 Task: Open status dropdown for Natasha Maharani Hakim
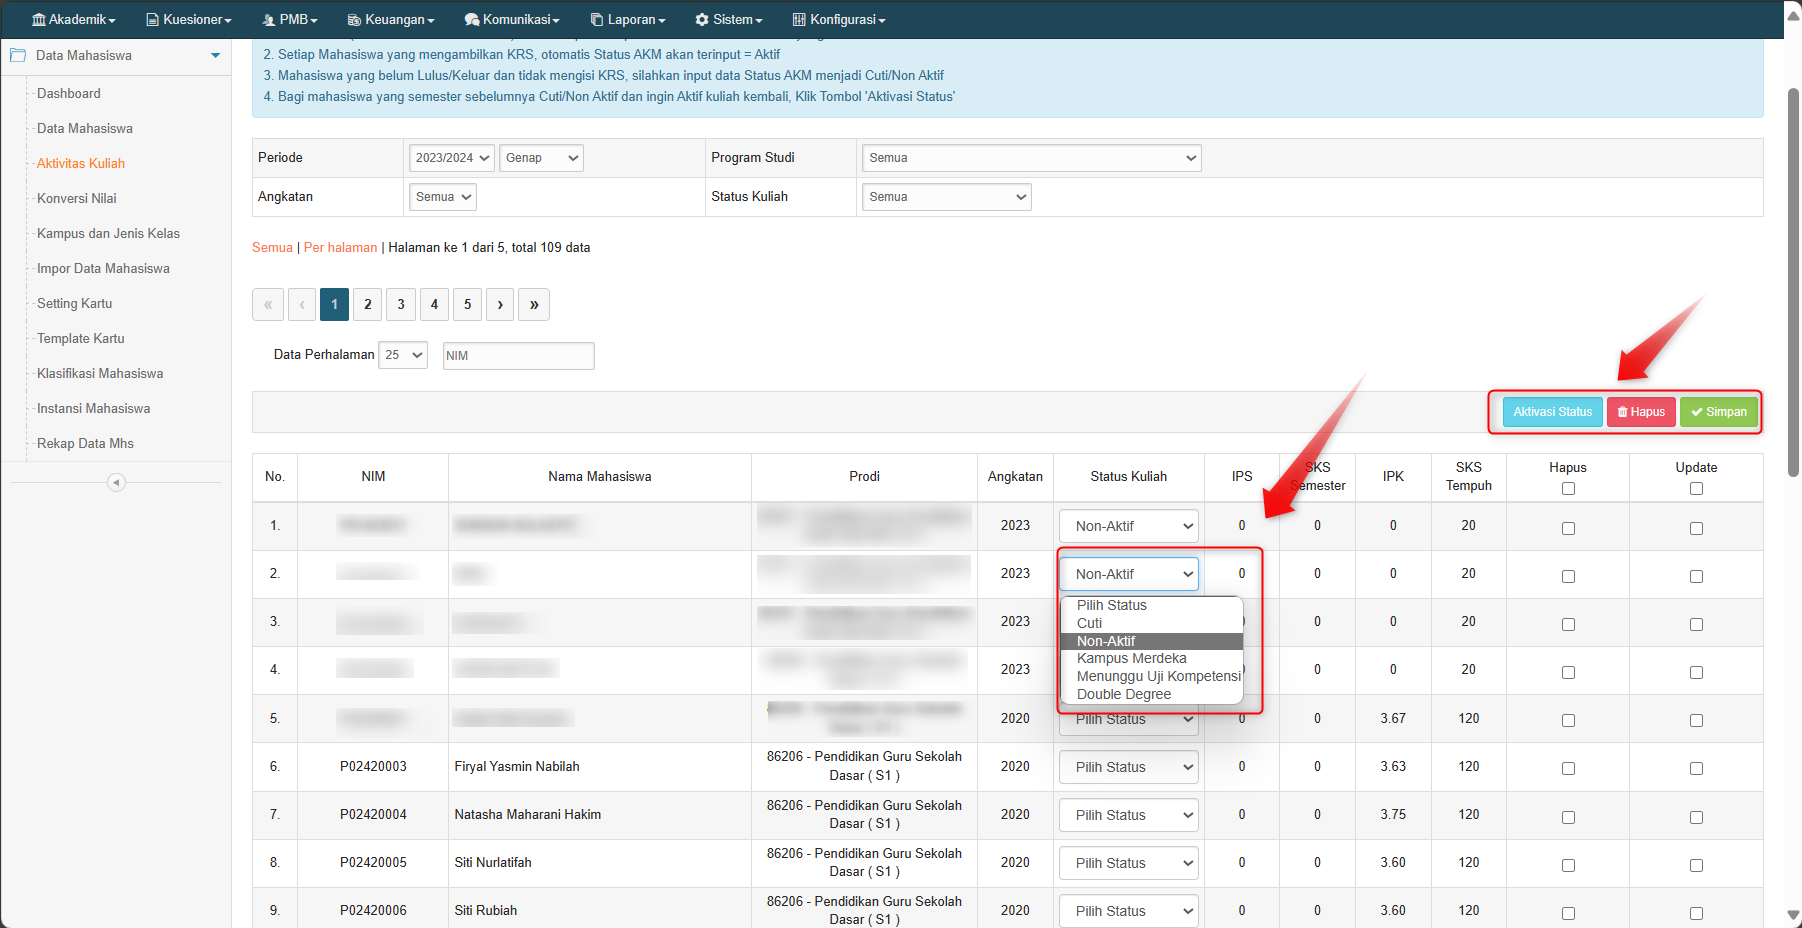click(x=1128, y=815)
